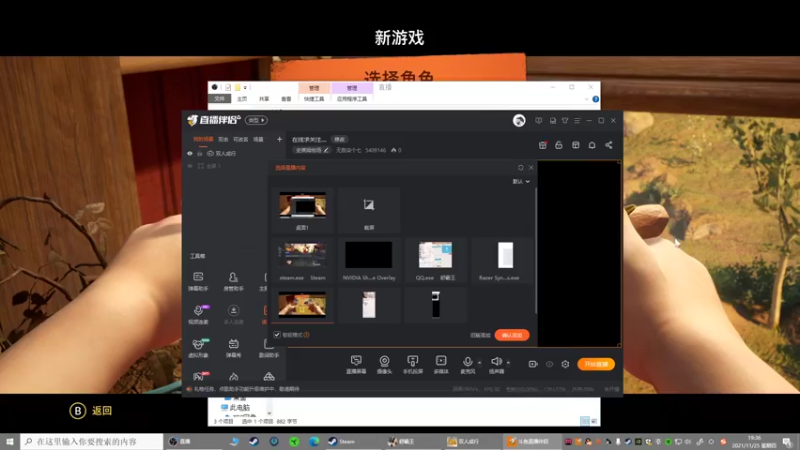Open the Explorer 文件 menu tab
The height and width of the screenshot is (450, 800).
(x=219, y=99)
